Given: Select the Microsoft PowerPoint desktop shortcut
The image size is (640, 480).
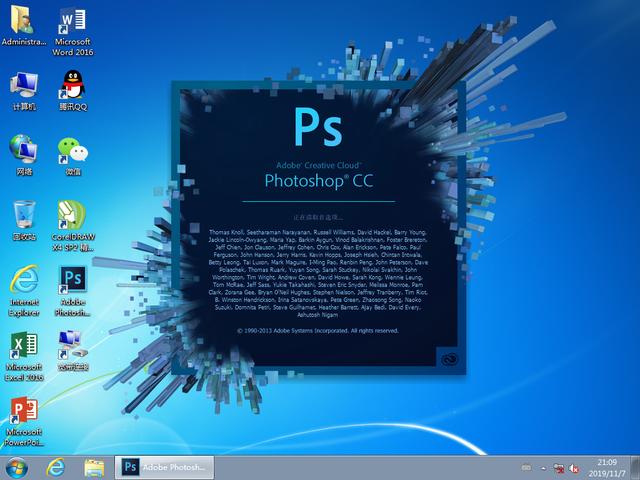Looking at the screenshot, I should (x=24, y=421).
